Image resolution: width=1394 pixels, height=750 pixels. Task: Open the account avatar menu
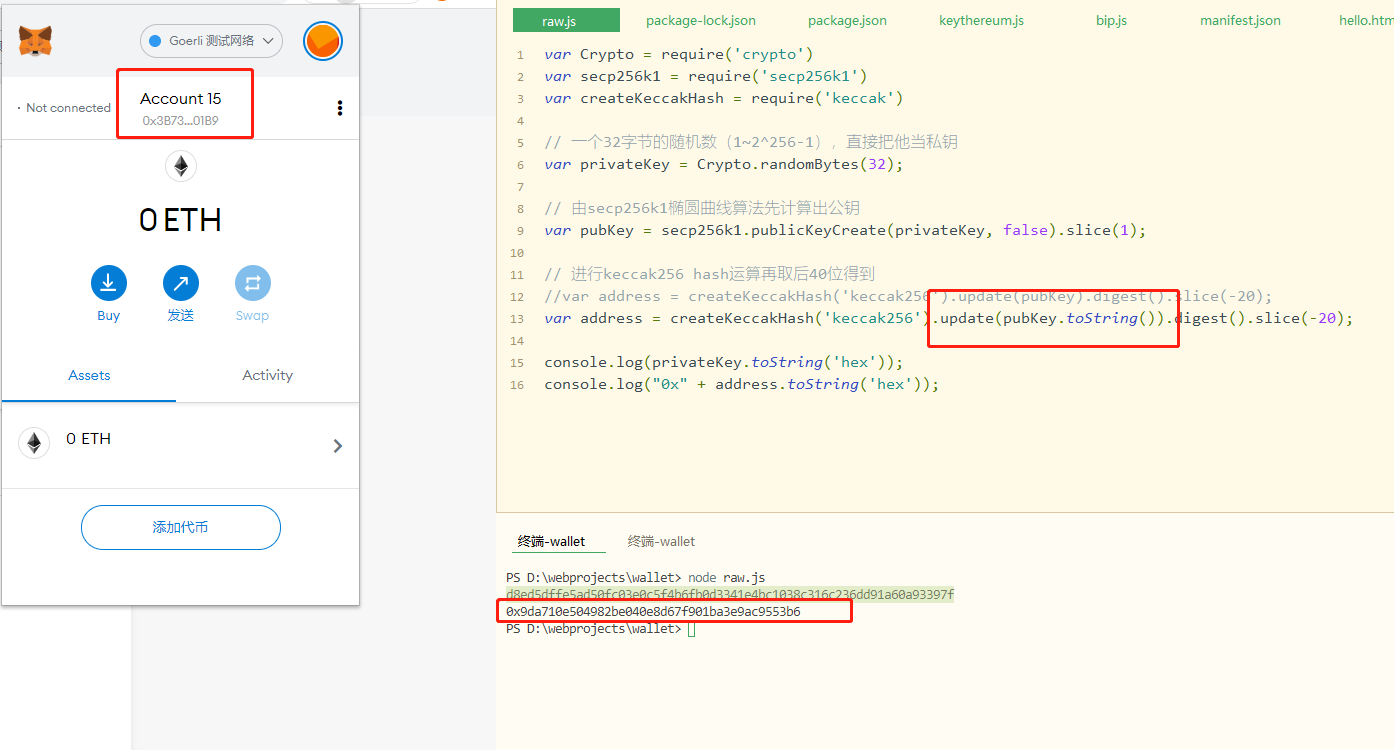pos(323,41)
